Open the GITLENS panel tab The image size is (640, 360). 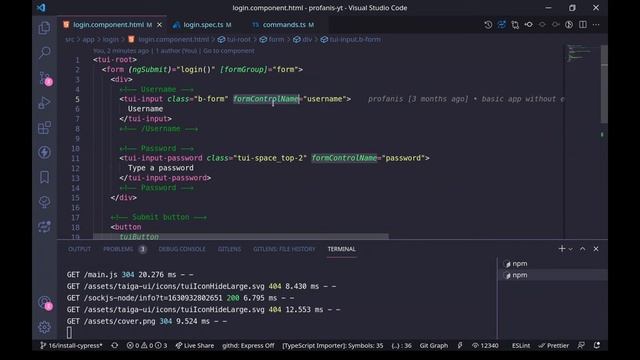point(229,249)
